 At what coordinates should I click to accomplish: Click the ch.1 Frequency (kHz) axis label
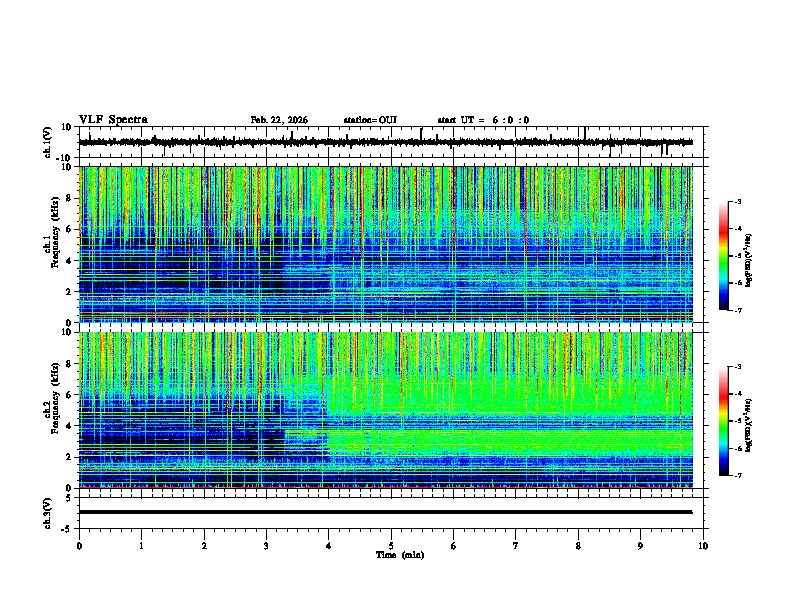[x=55, y=233]
